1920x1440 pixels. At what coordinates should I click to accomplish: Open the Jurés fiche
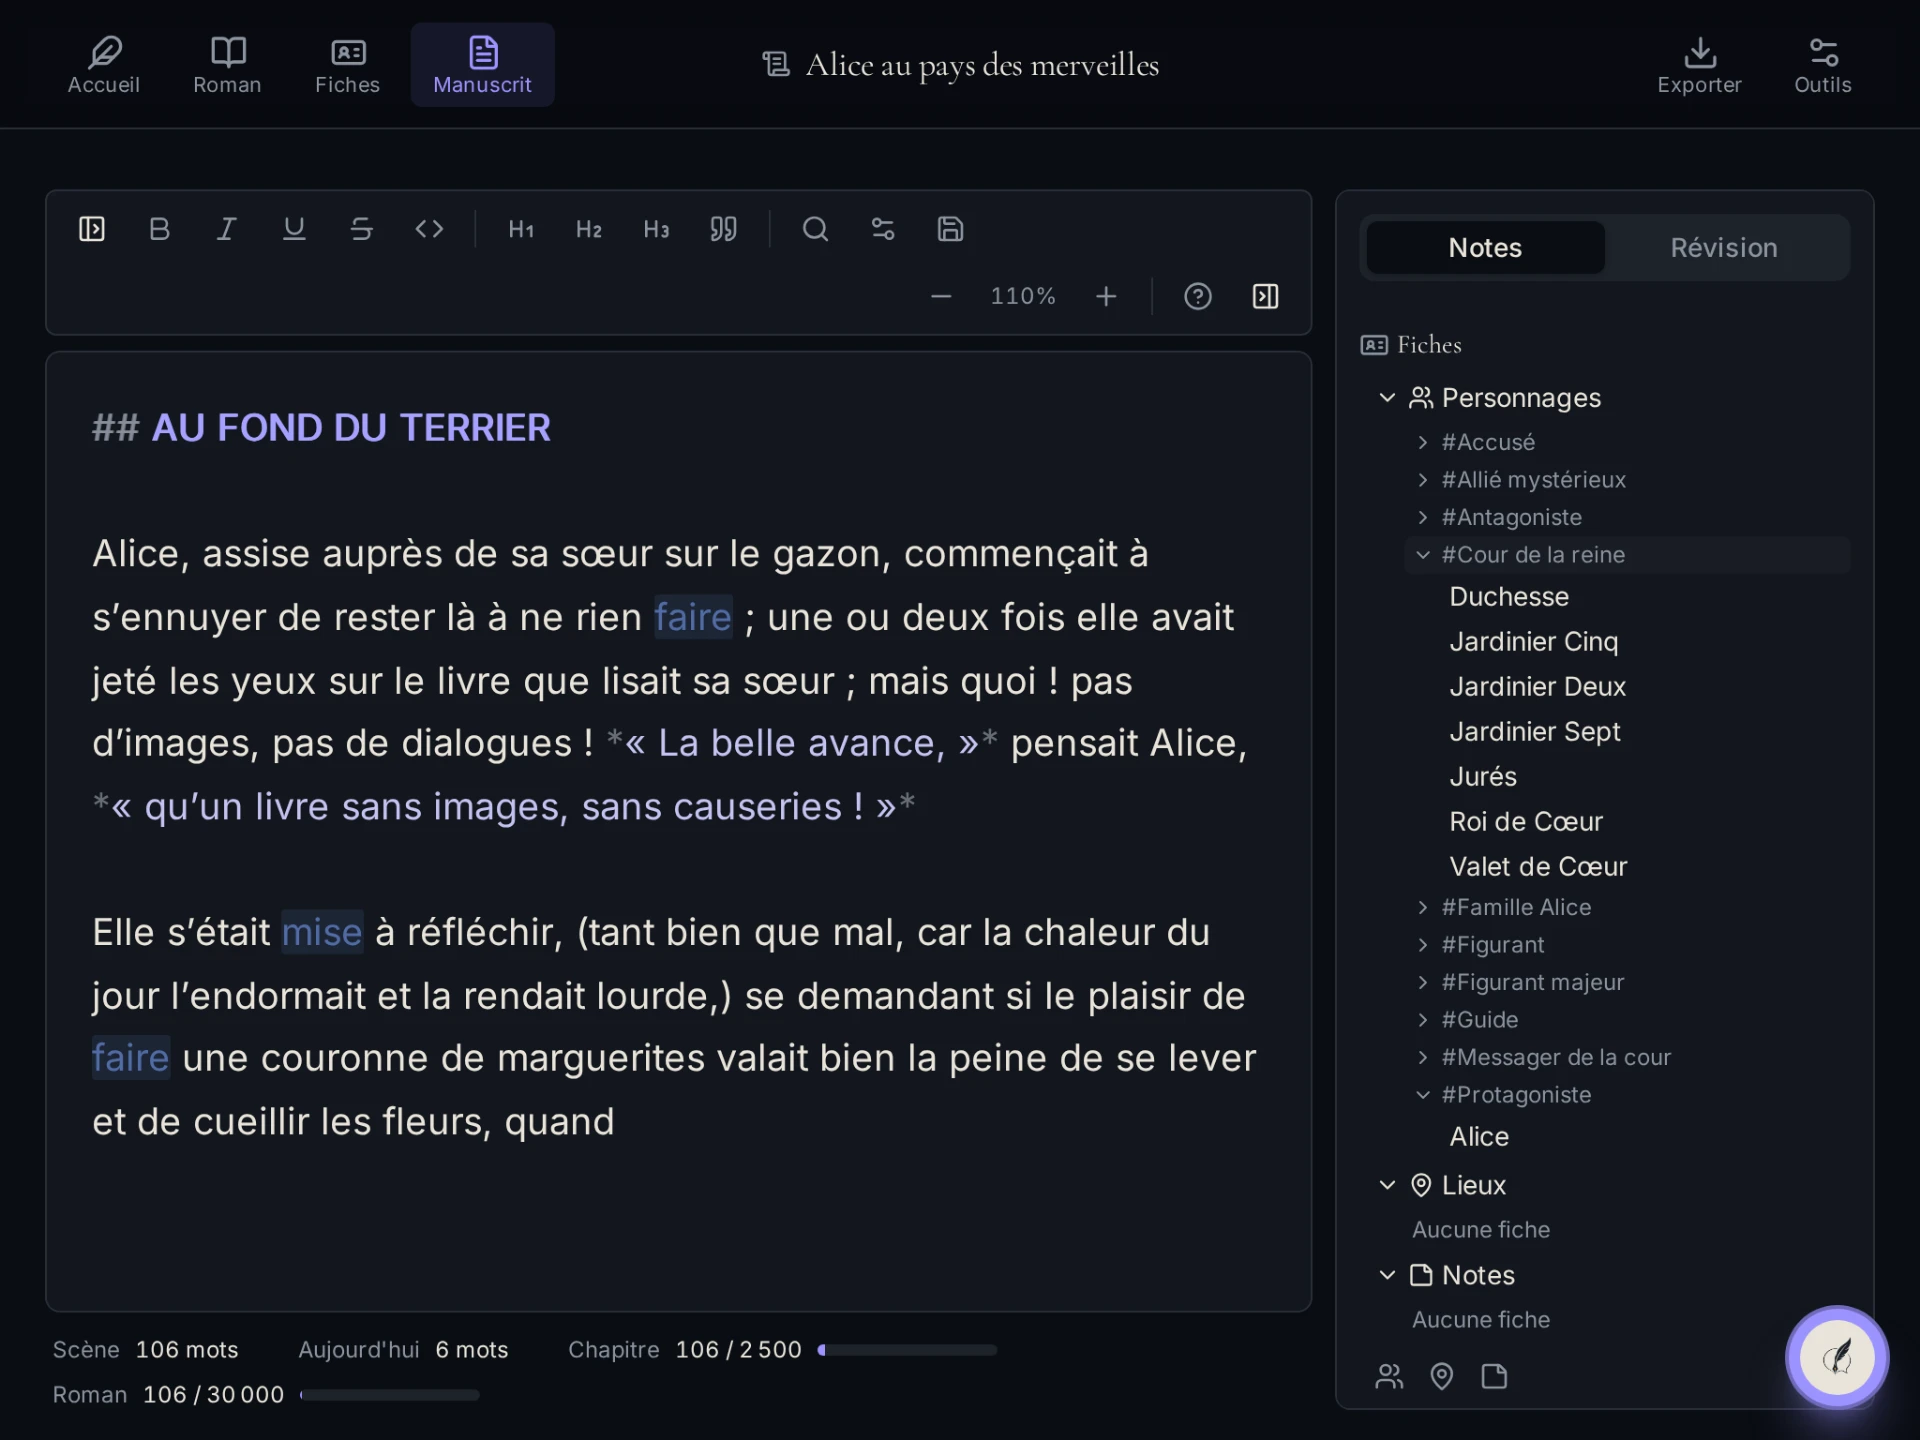[x=1483, y=777]
